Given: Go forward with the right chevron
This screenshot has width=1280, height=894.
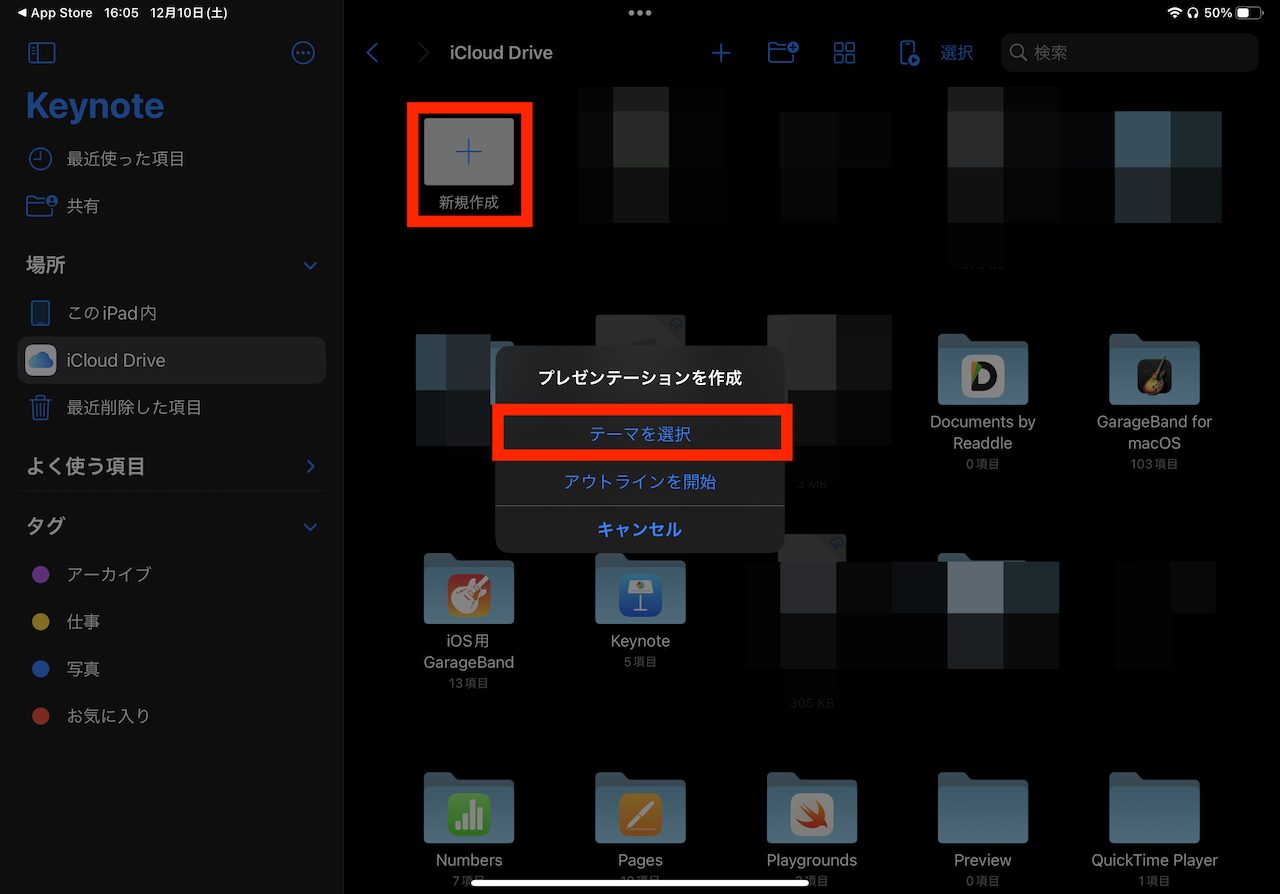Looking at the screenshot, I should [424, 53].
